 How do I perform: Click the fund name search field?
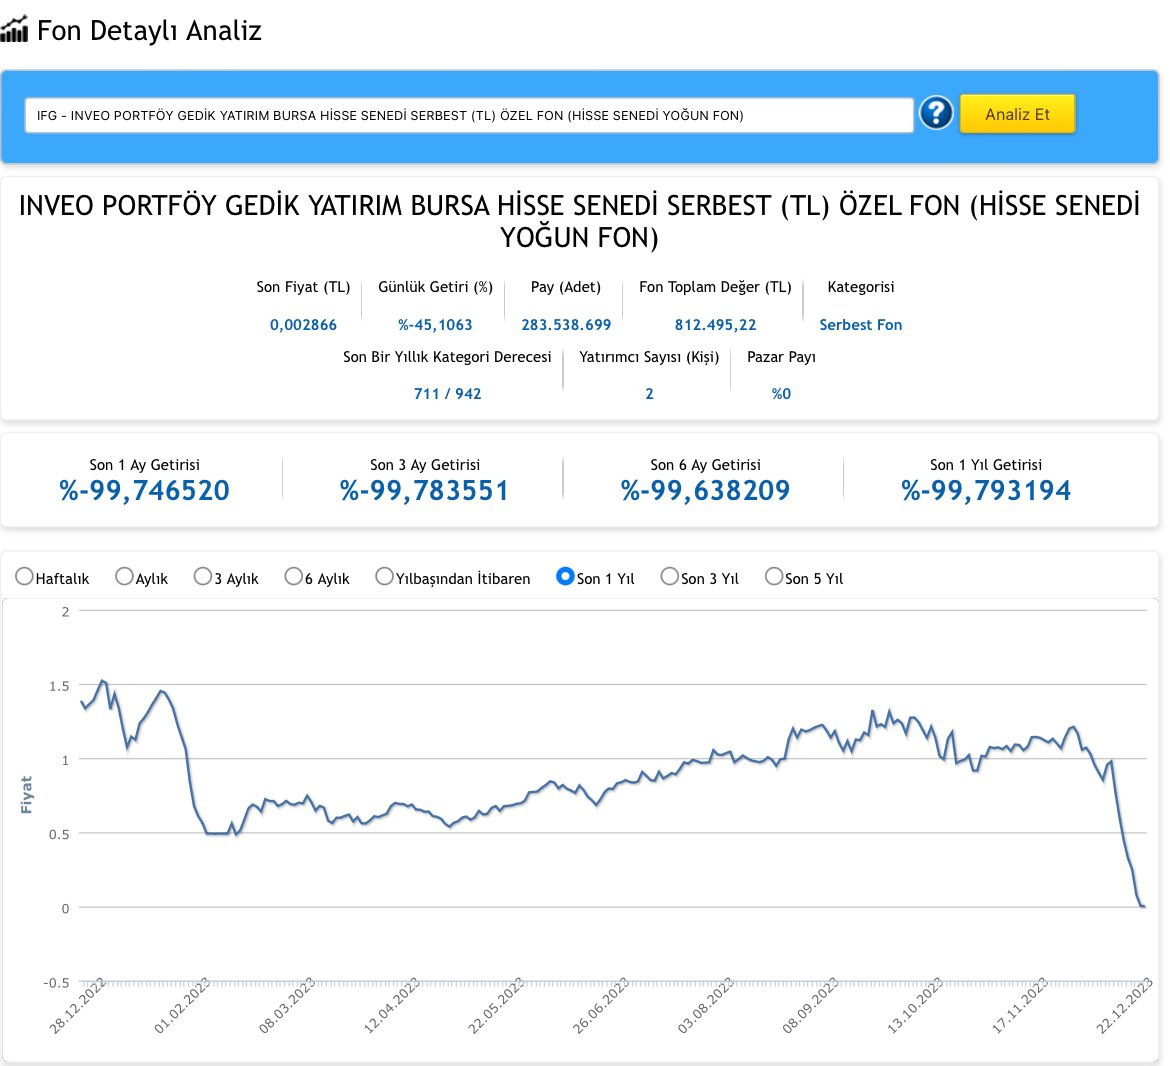(x=469, y=116)
